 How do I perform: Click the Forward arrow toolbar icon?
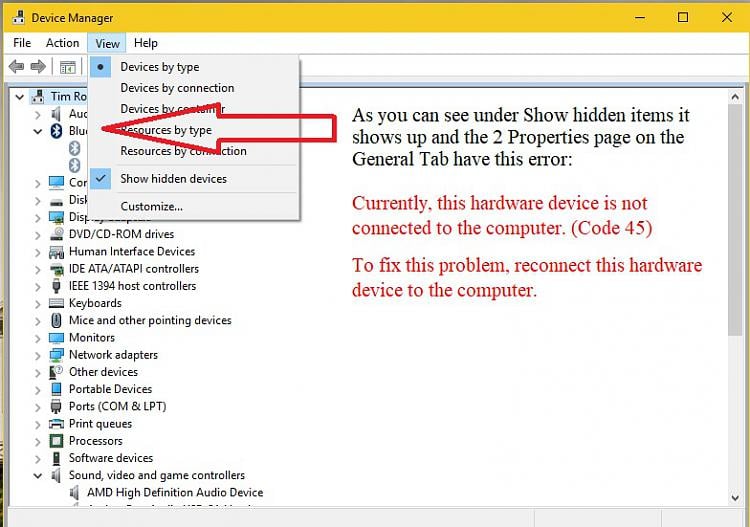tap(38, 66)
